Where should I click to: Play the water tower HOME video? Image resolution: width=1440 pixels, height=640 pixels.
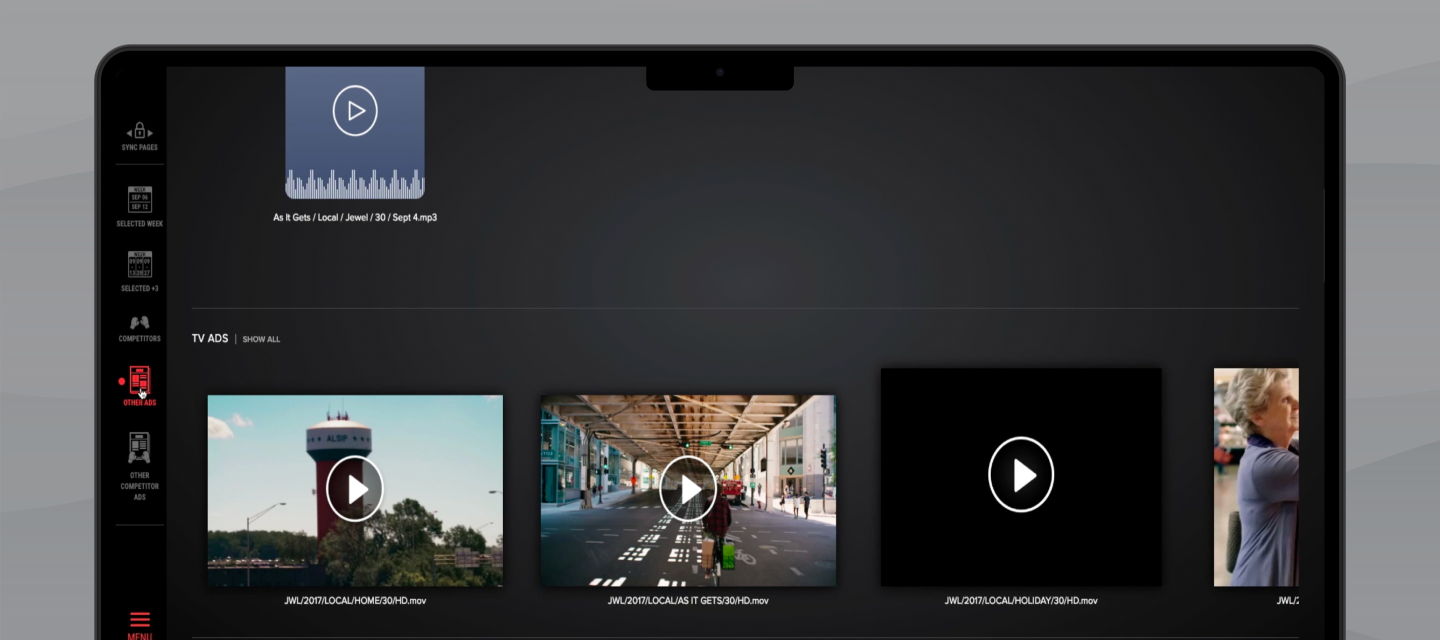[x=355, y=489]
